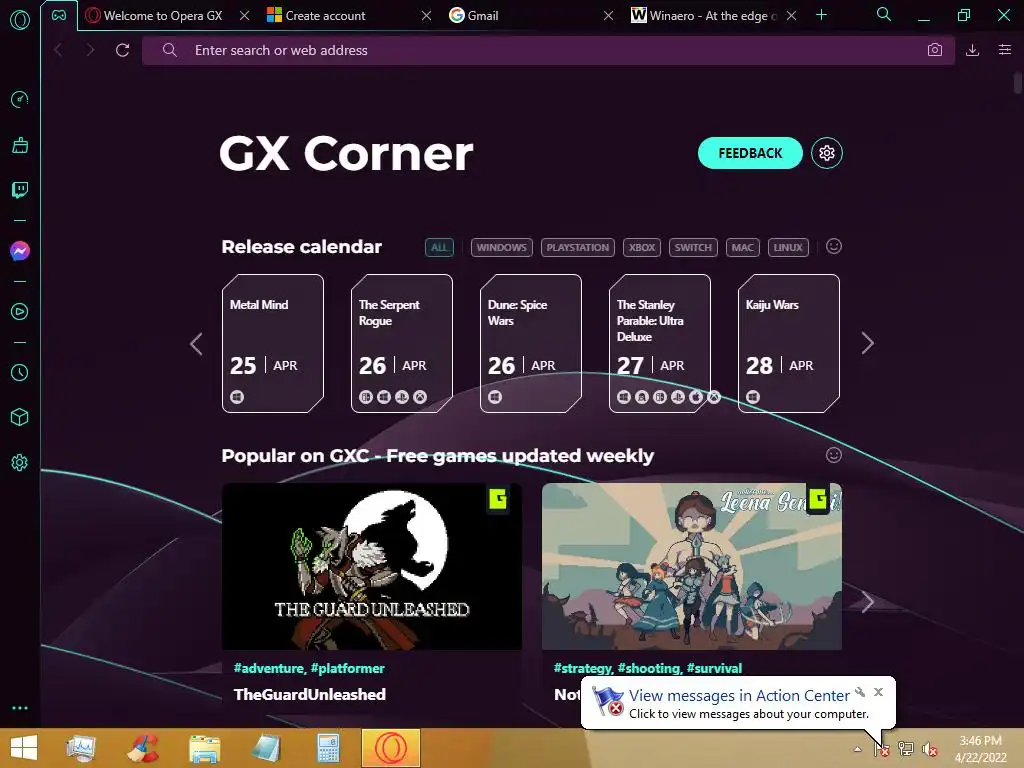
Task: Click the reload page button
Action: pos(122,50)
